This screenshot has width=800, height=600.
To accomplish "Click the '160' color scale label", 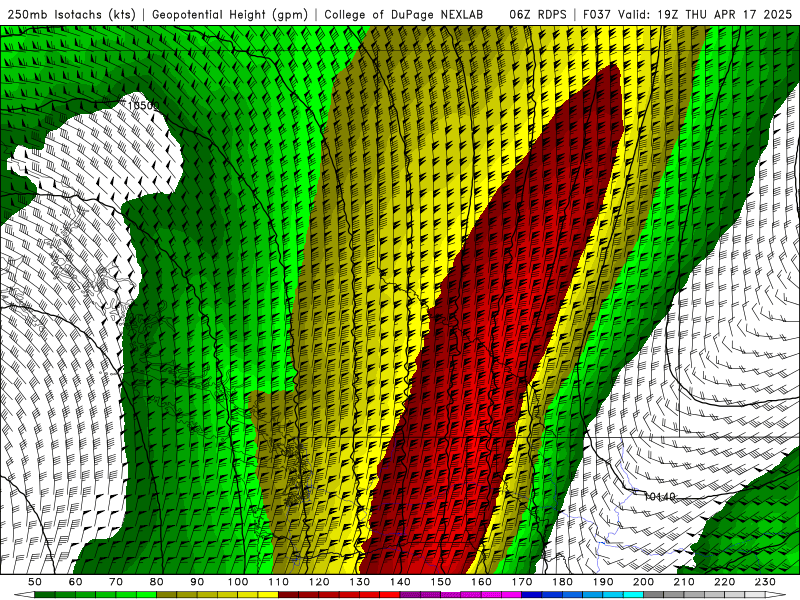I will 481,582.
